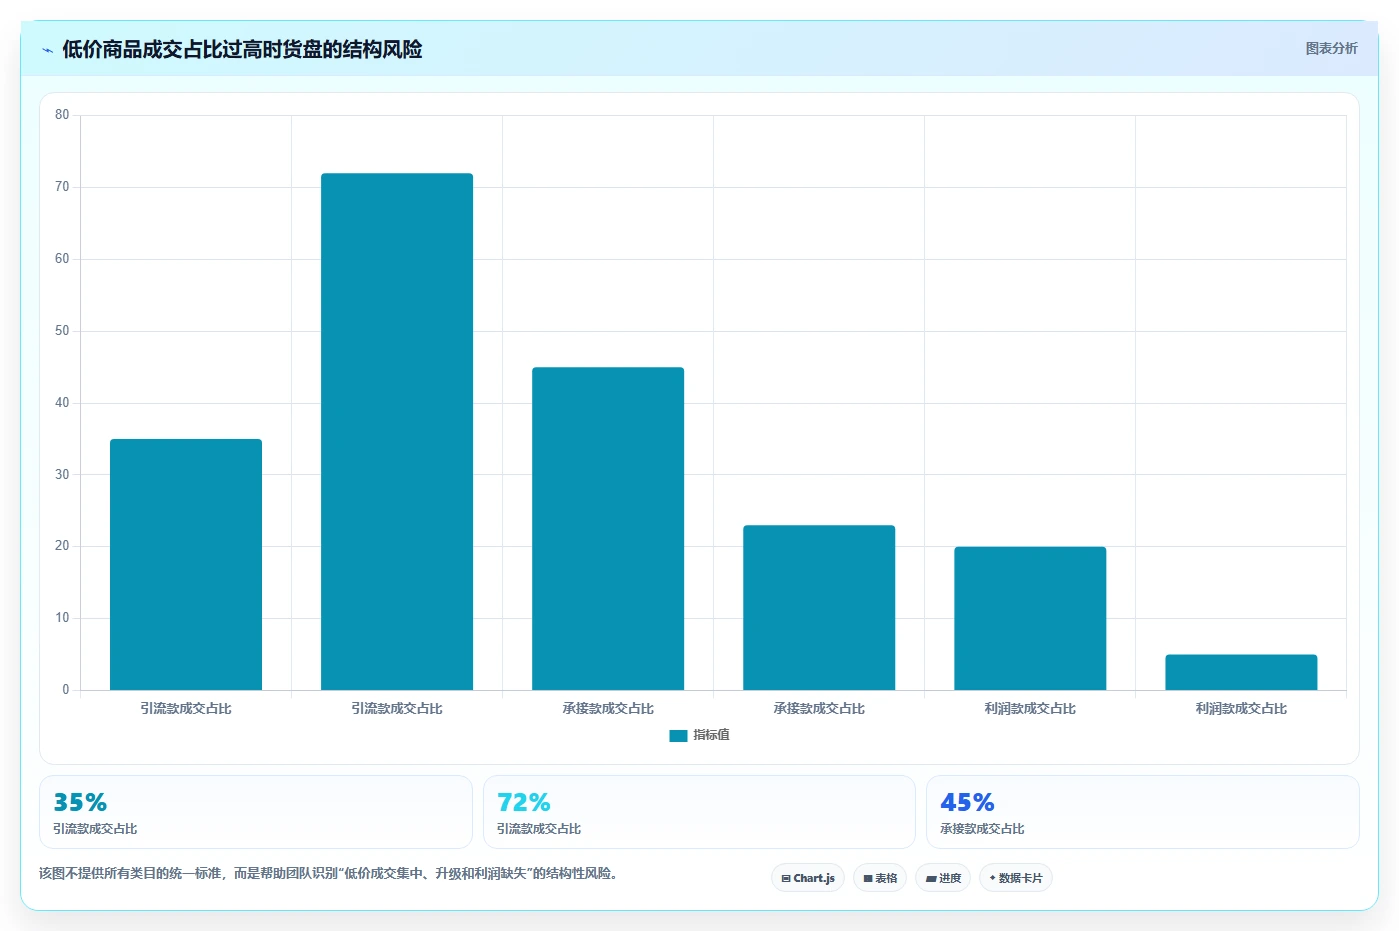
Task: Click the bar reaching 23 on the chart
Action: pos(819,608)
